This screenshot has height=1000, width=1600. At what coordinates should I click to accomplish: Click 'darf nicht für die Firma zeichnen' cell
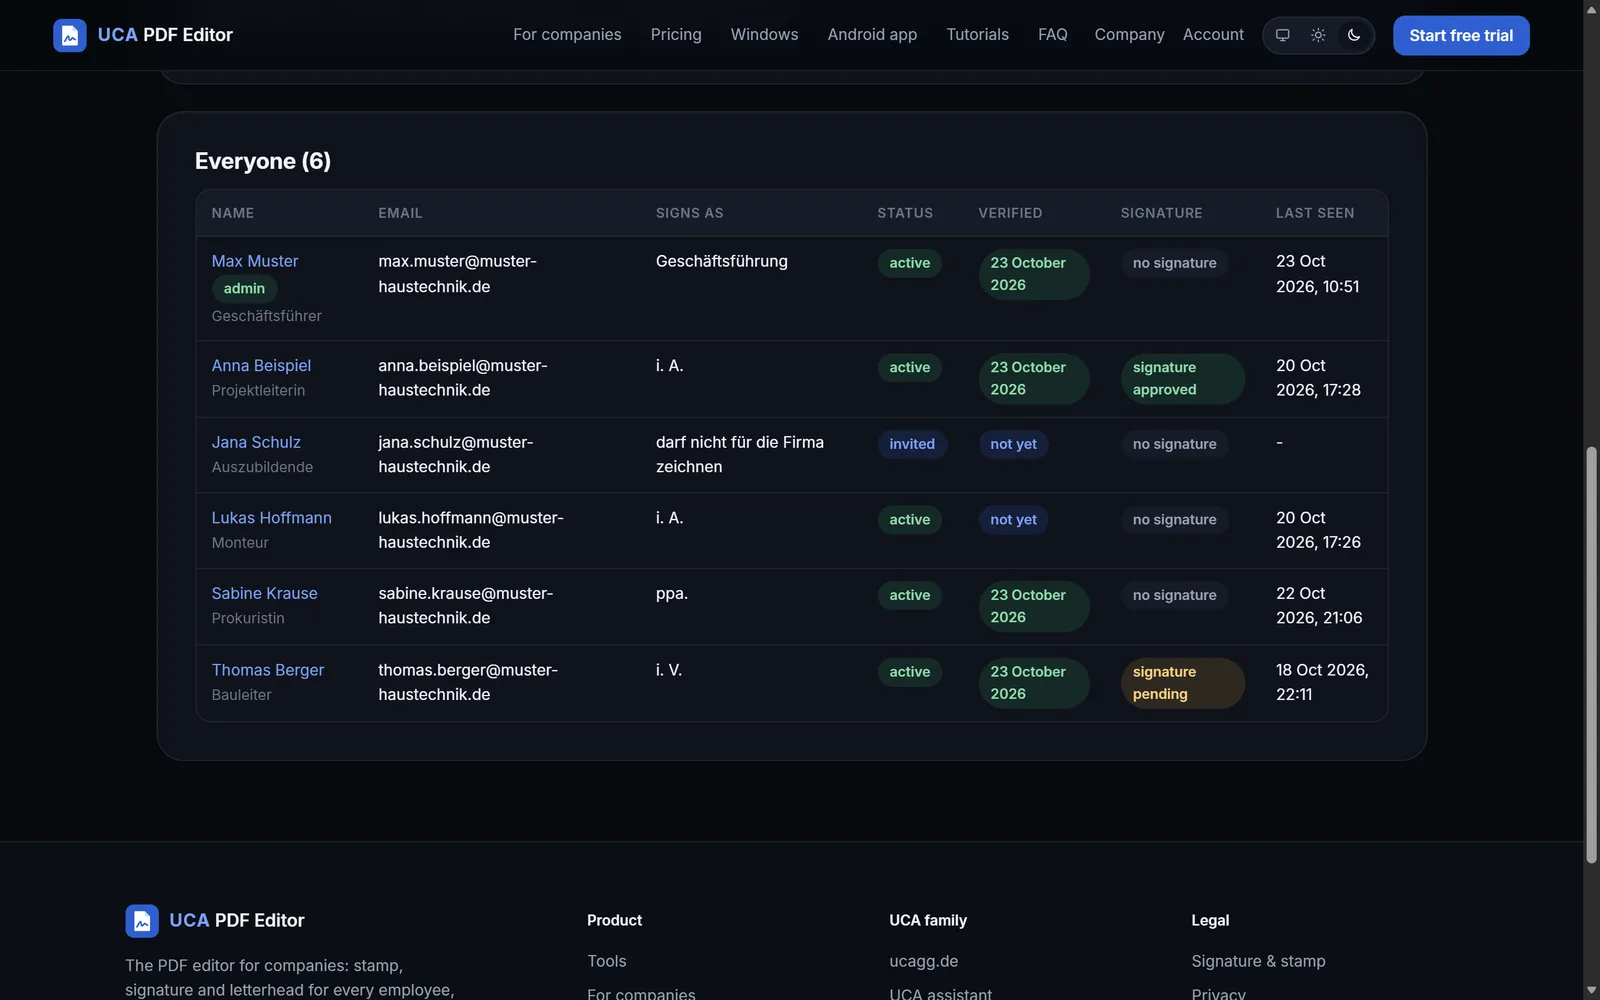pyautogui.click(x=740, y=455)
